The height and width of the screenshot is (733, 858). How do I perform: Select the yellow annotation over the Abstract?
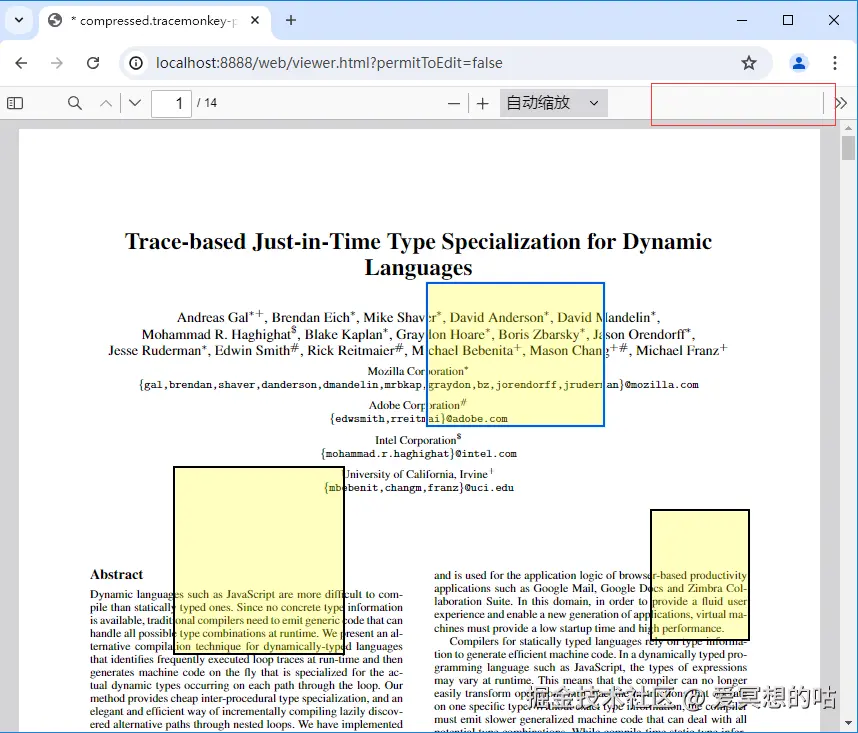pyautogui.click(x=259, y=560)
